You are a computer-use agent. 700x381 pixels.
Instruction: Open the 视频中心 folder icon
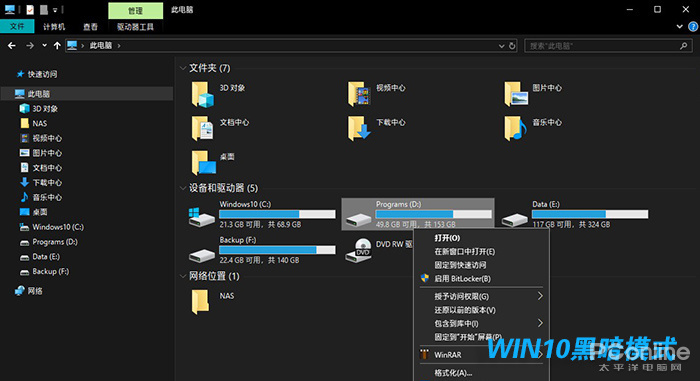(359, 94)
